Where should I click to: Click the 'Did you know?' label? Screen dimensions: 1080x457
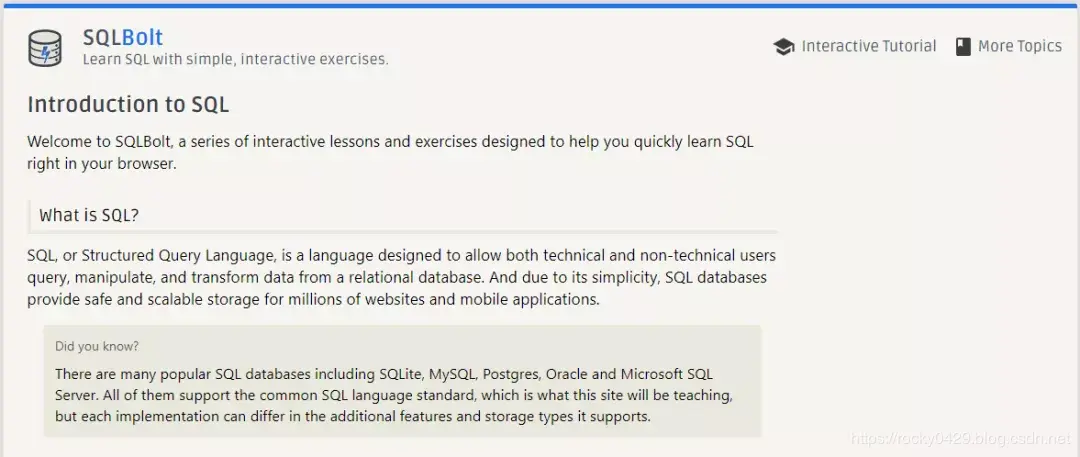click(97, 347)
